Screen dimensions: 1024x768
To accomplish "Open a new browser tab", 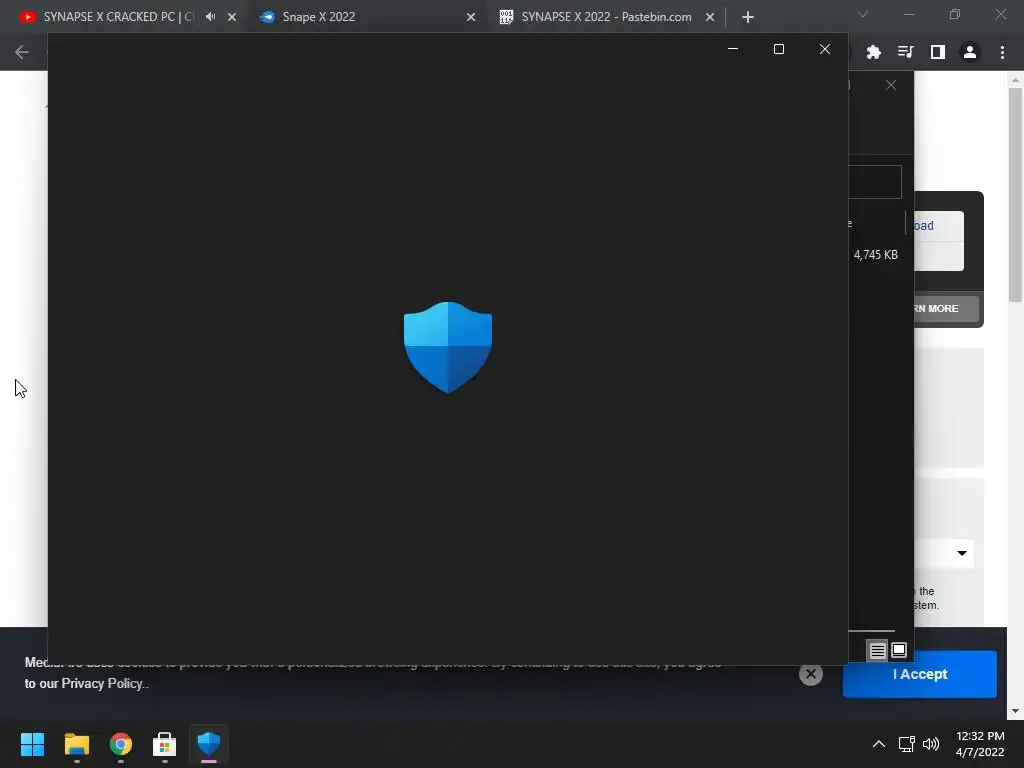I will point(748,17).
